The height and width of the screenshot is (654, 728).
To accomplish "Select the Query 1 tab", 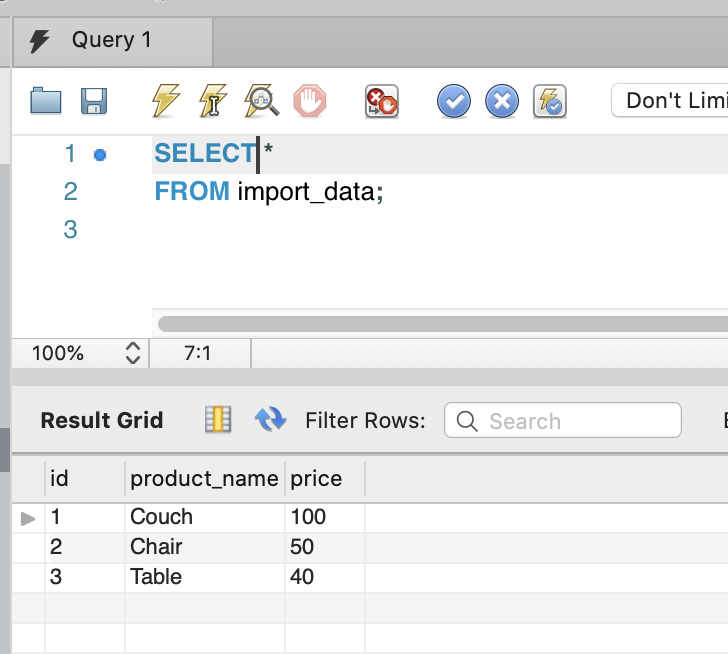I will click(x=112, y=40).
